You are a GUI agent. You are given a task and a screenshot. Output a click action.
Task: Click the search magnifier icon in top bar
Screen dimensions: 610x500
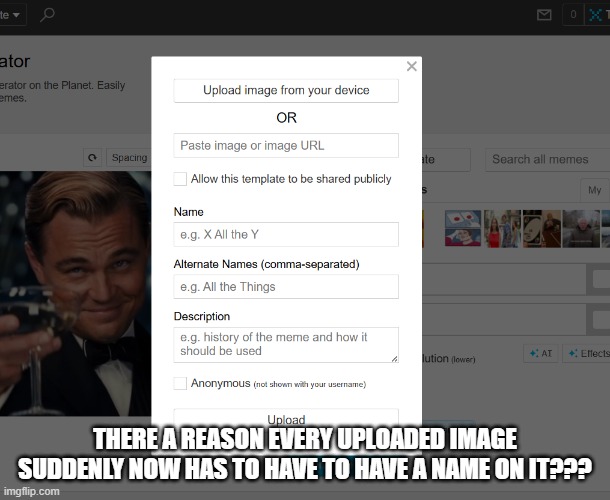47,15
